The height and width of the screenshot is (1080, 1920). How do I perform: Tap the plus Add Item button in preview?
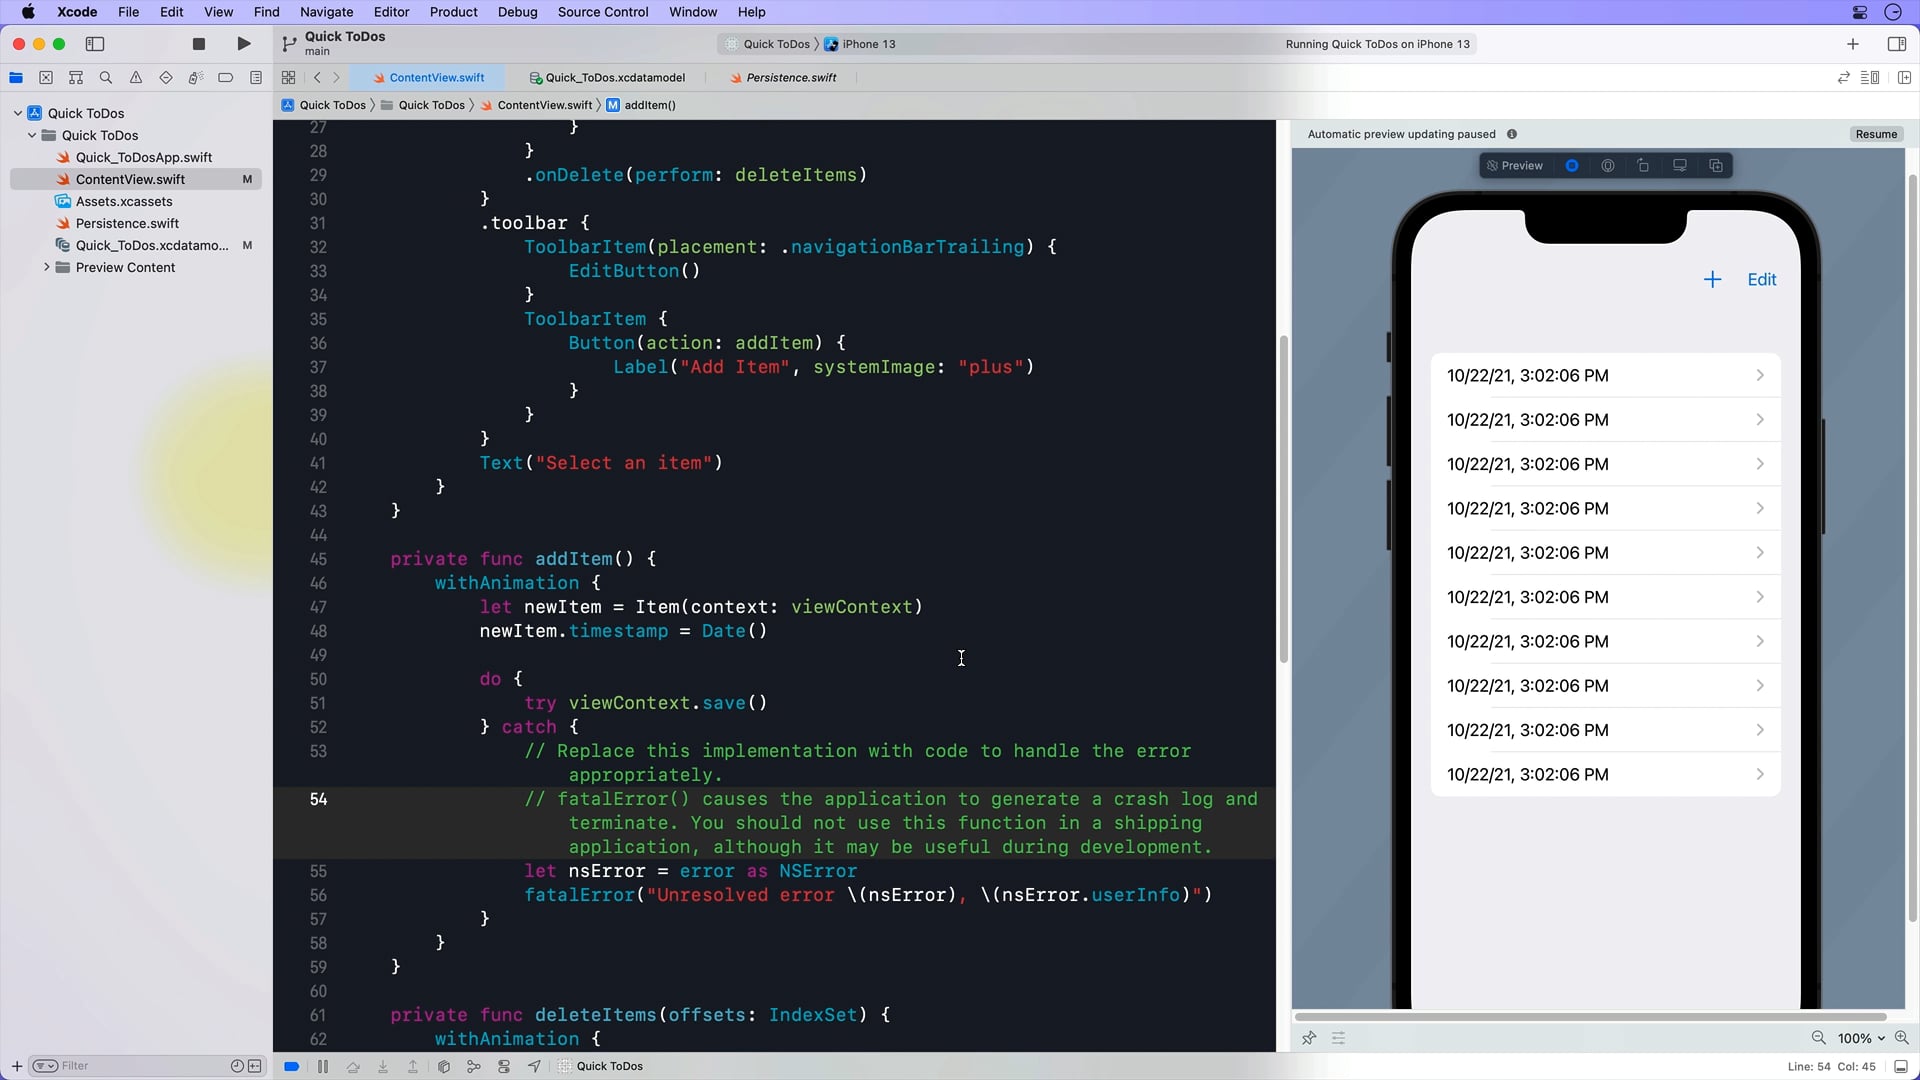tap(1712, 280)
